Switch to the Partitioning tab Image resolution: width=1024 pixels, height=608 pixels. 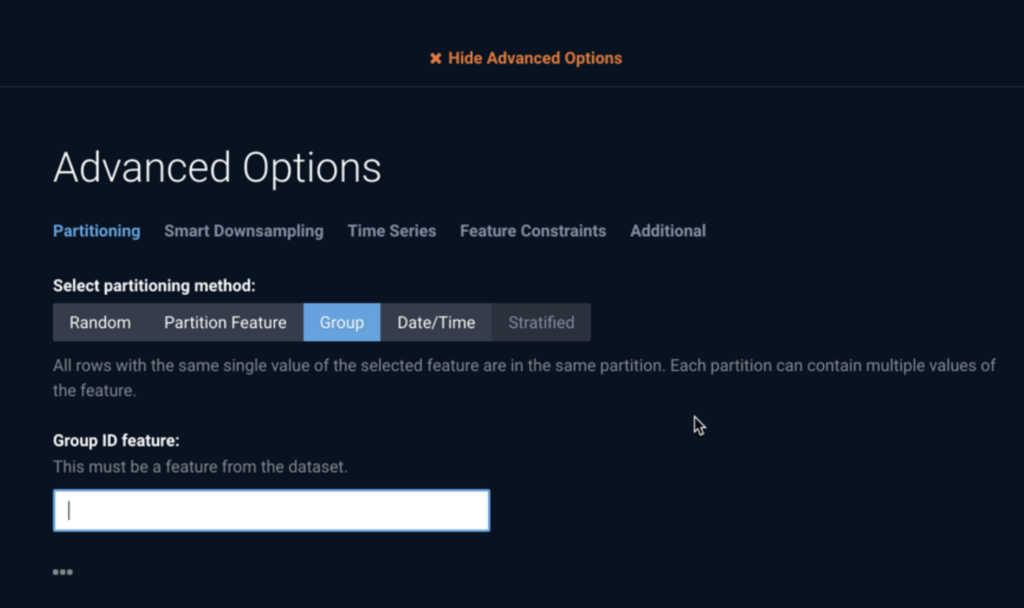pyautogui.click(x=97, y=231)
